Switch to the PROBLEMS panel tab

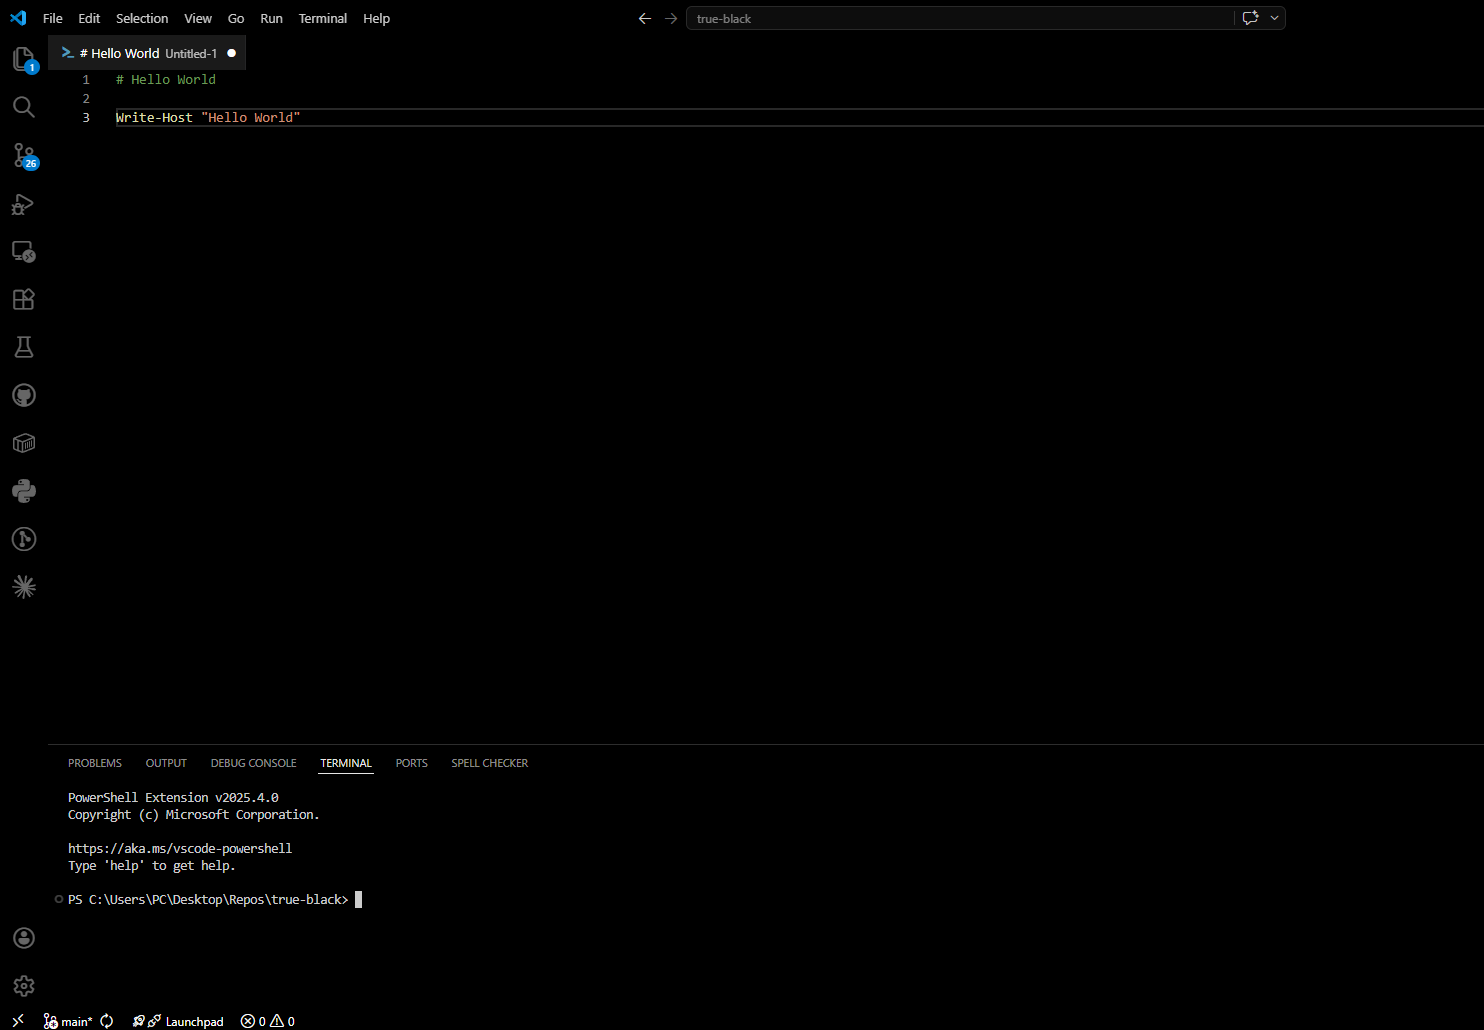[95, 763]
